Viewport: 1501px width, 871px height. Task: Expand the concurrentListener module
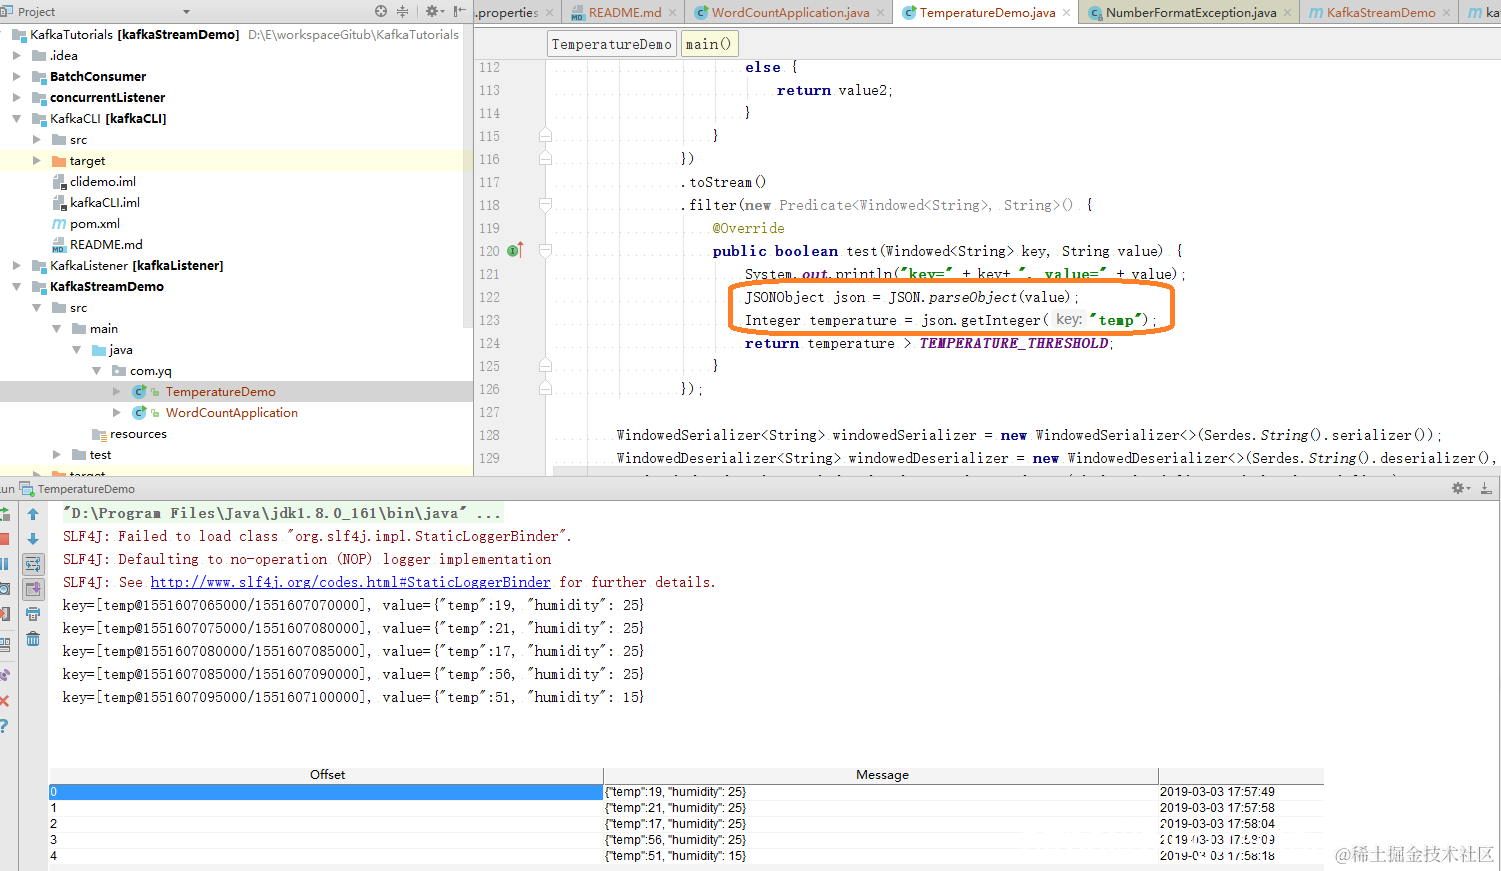point(16,98)
